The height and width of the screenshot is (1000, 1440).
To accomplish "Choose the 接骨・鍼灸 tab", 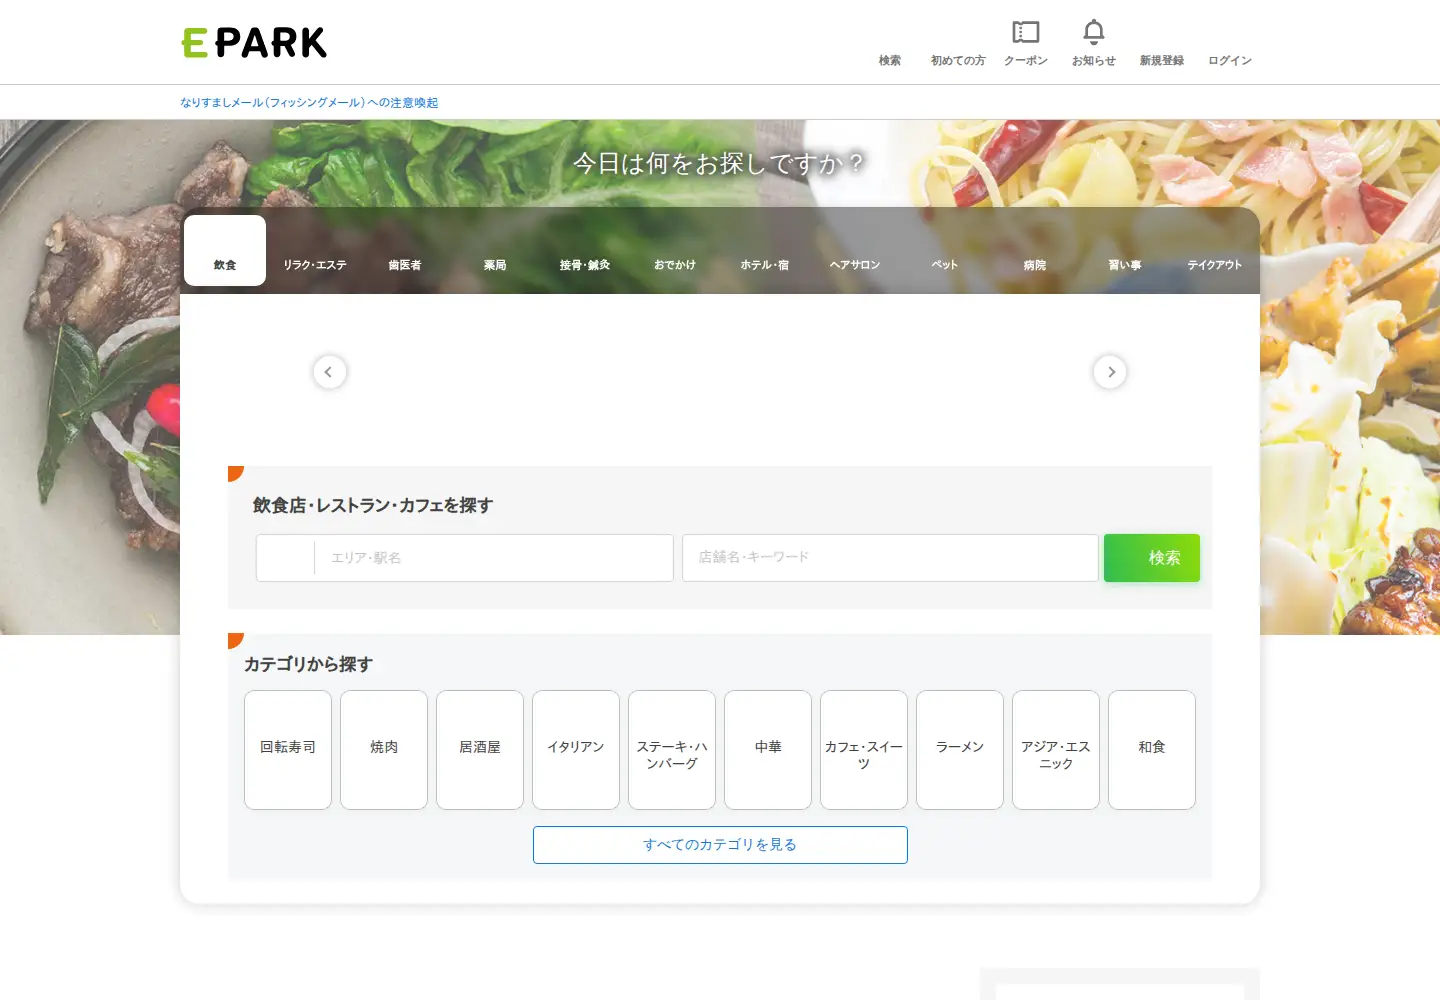I will click(x=585, y=251).
